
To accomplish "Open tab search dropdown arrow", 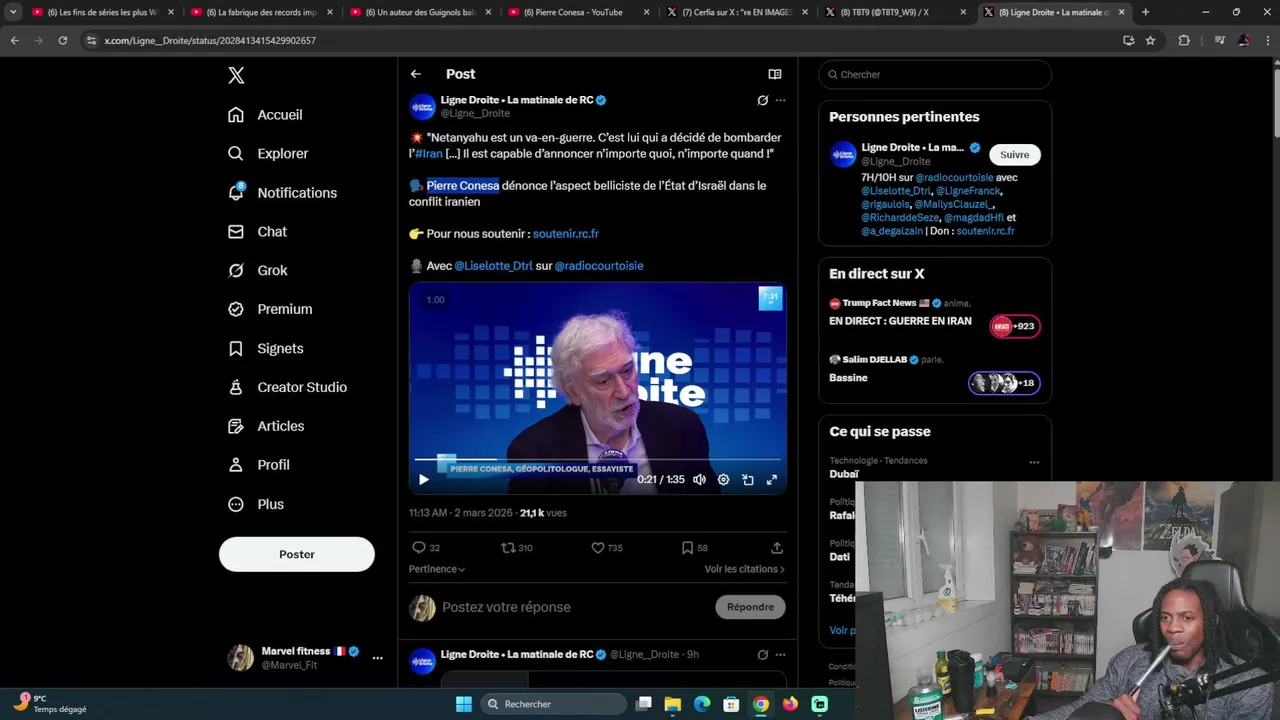I will (x=13, y=13).
